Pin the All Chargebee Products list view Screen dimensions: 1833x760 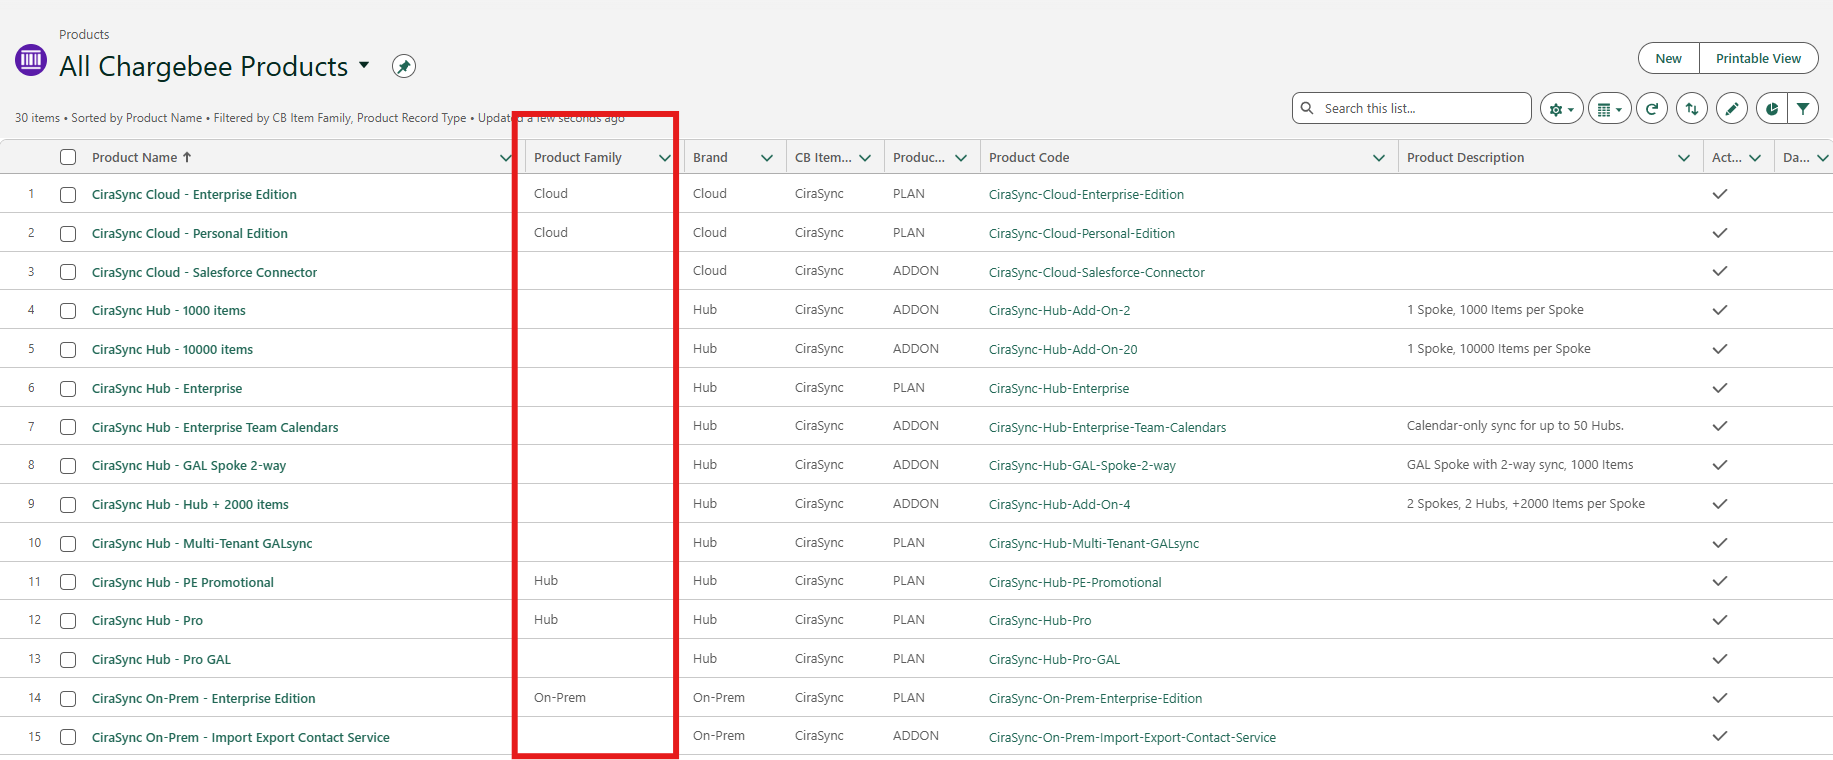(x=403, y=66)
